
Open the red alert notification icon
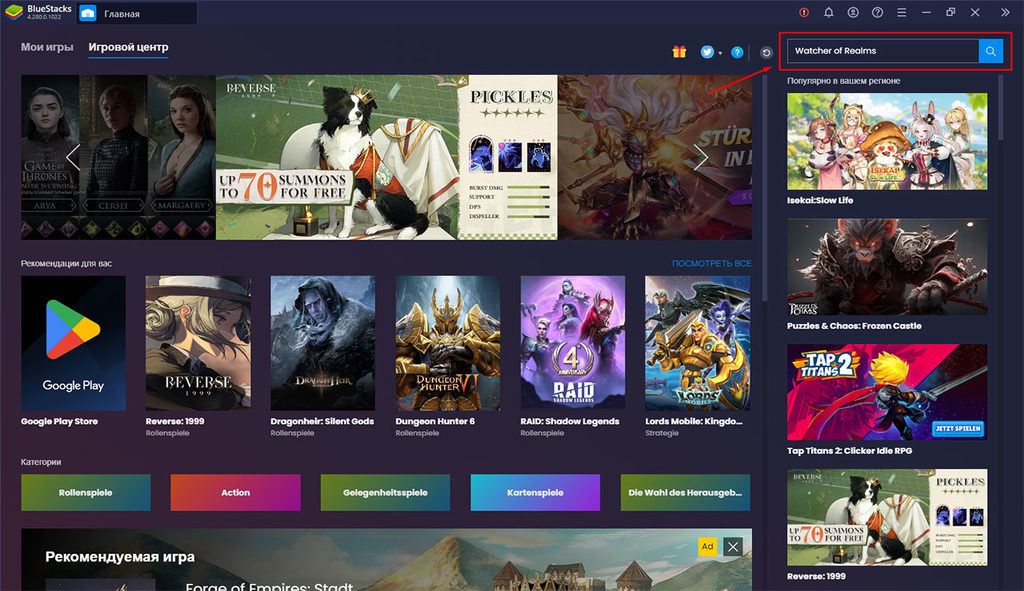[804, 12]
